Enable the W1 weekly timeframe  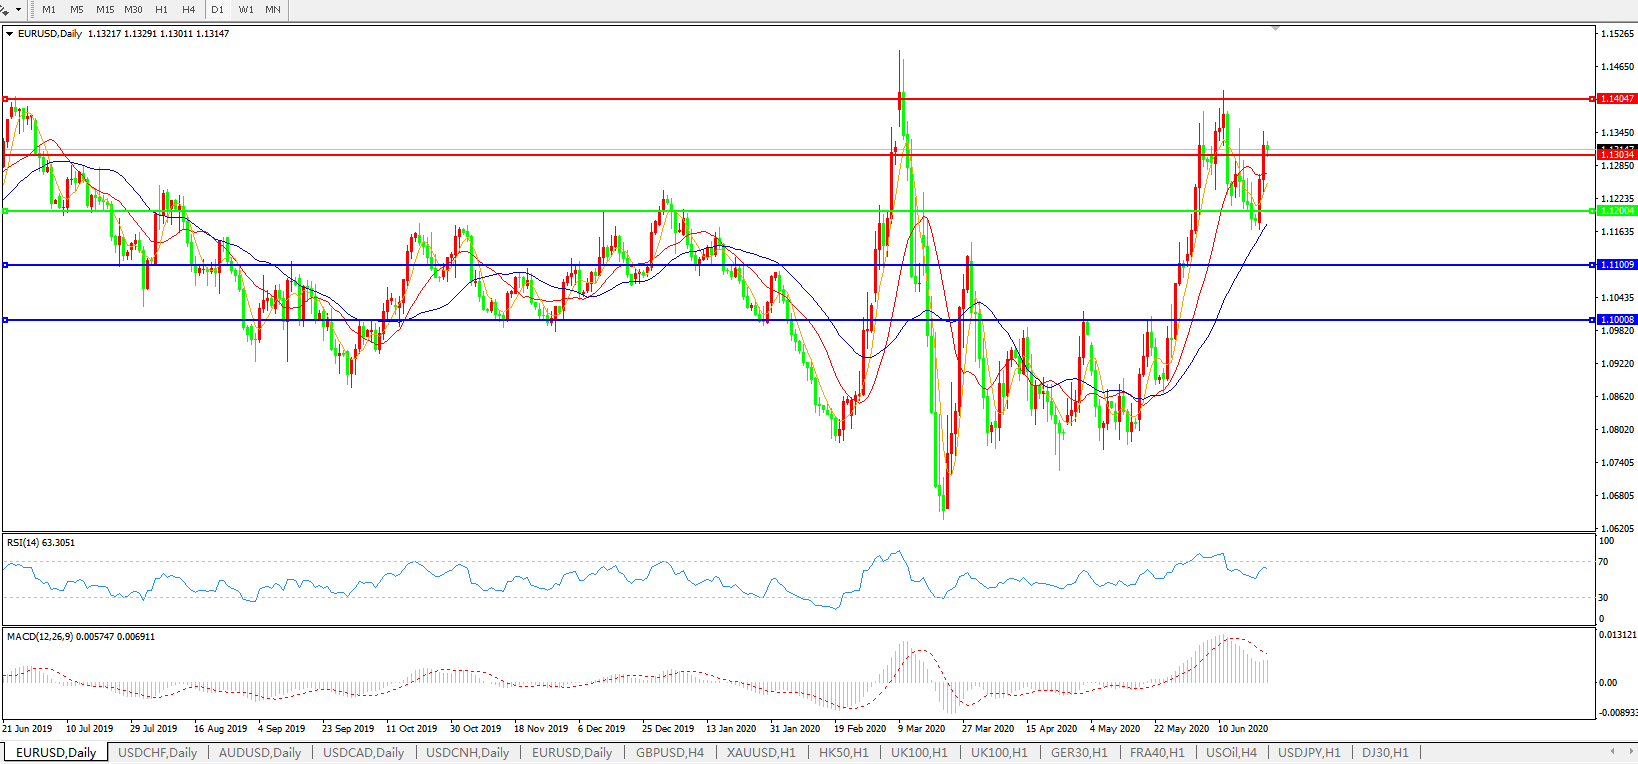[246, 9]
